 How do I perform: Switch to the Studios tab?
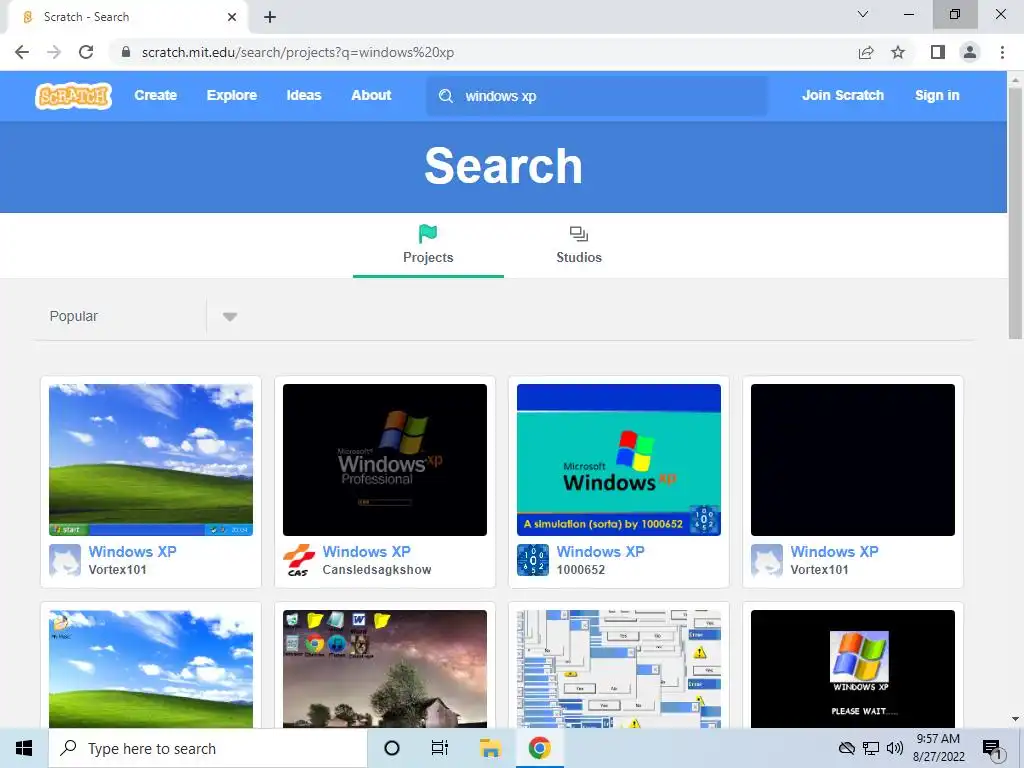(x=579, y=245)
